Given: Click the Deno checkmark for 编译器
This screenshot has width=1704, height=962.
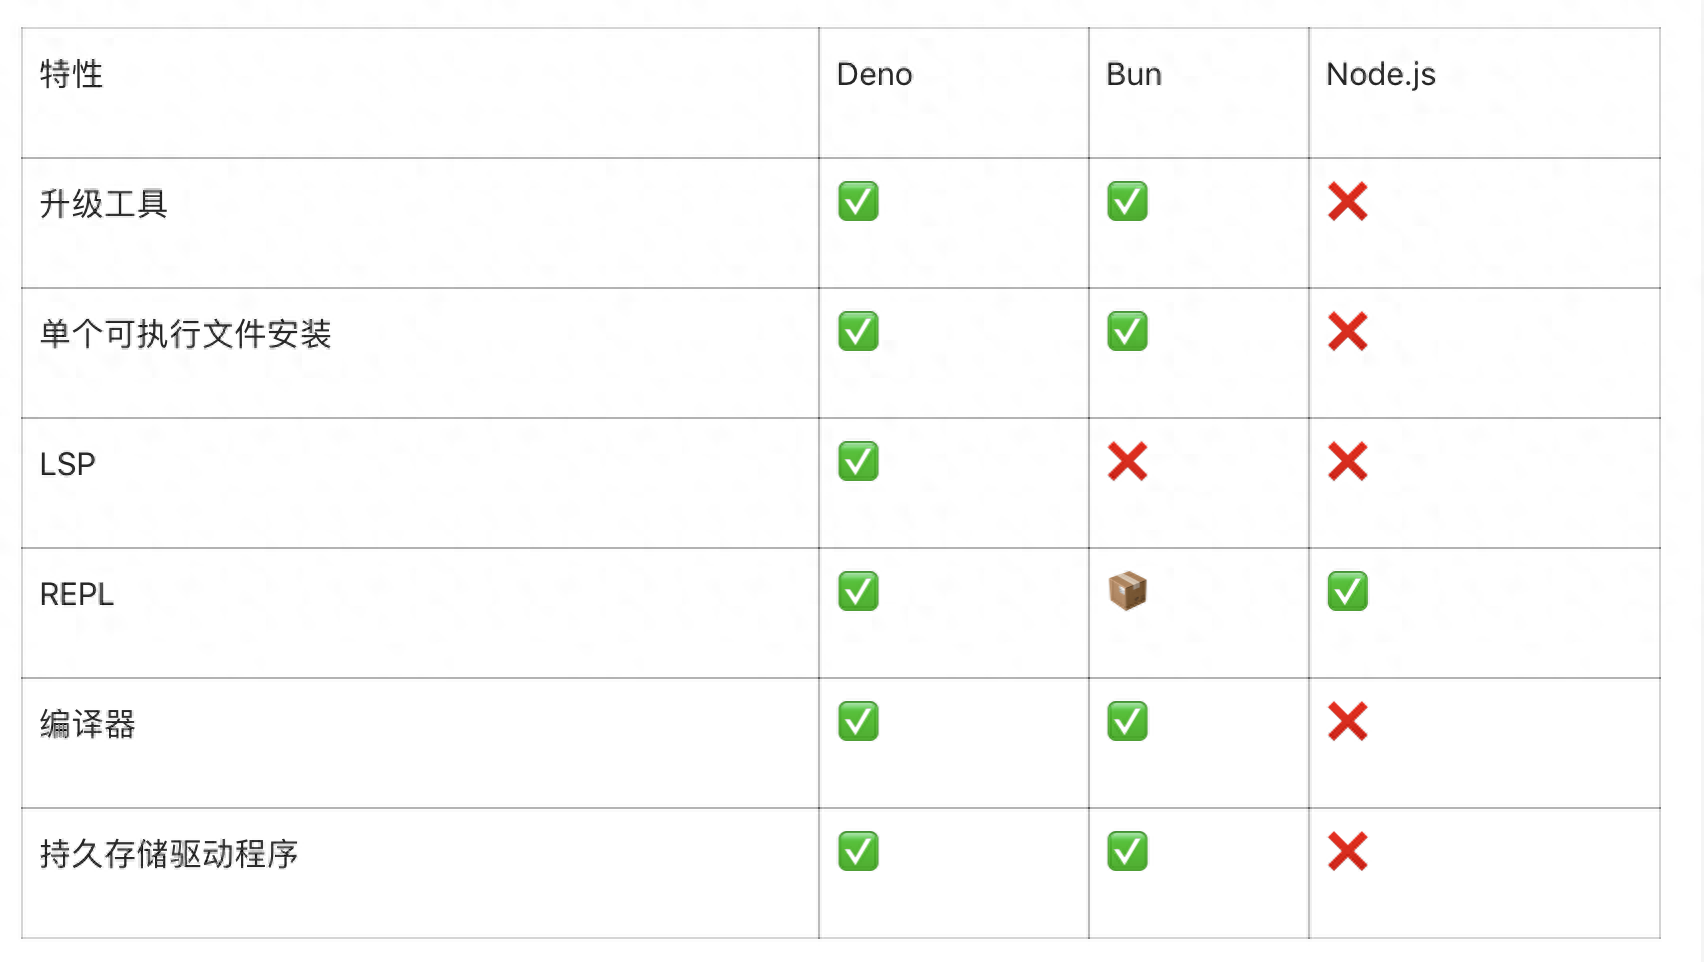Looking at the screenshot, I should coord(858,721).
